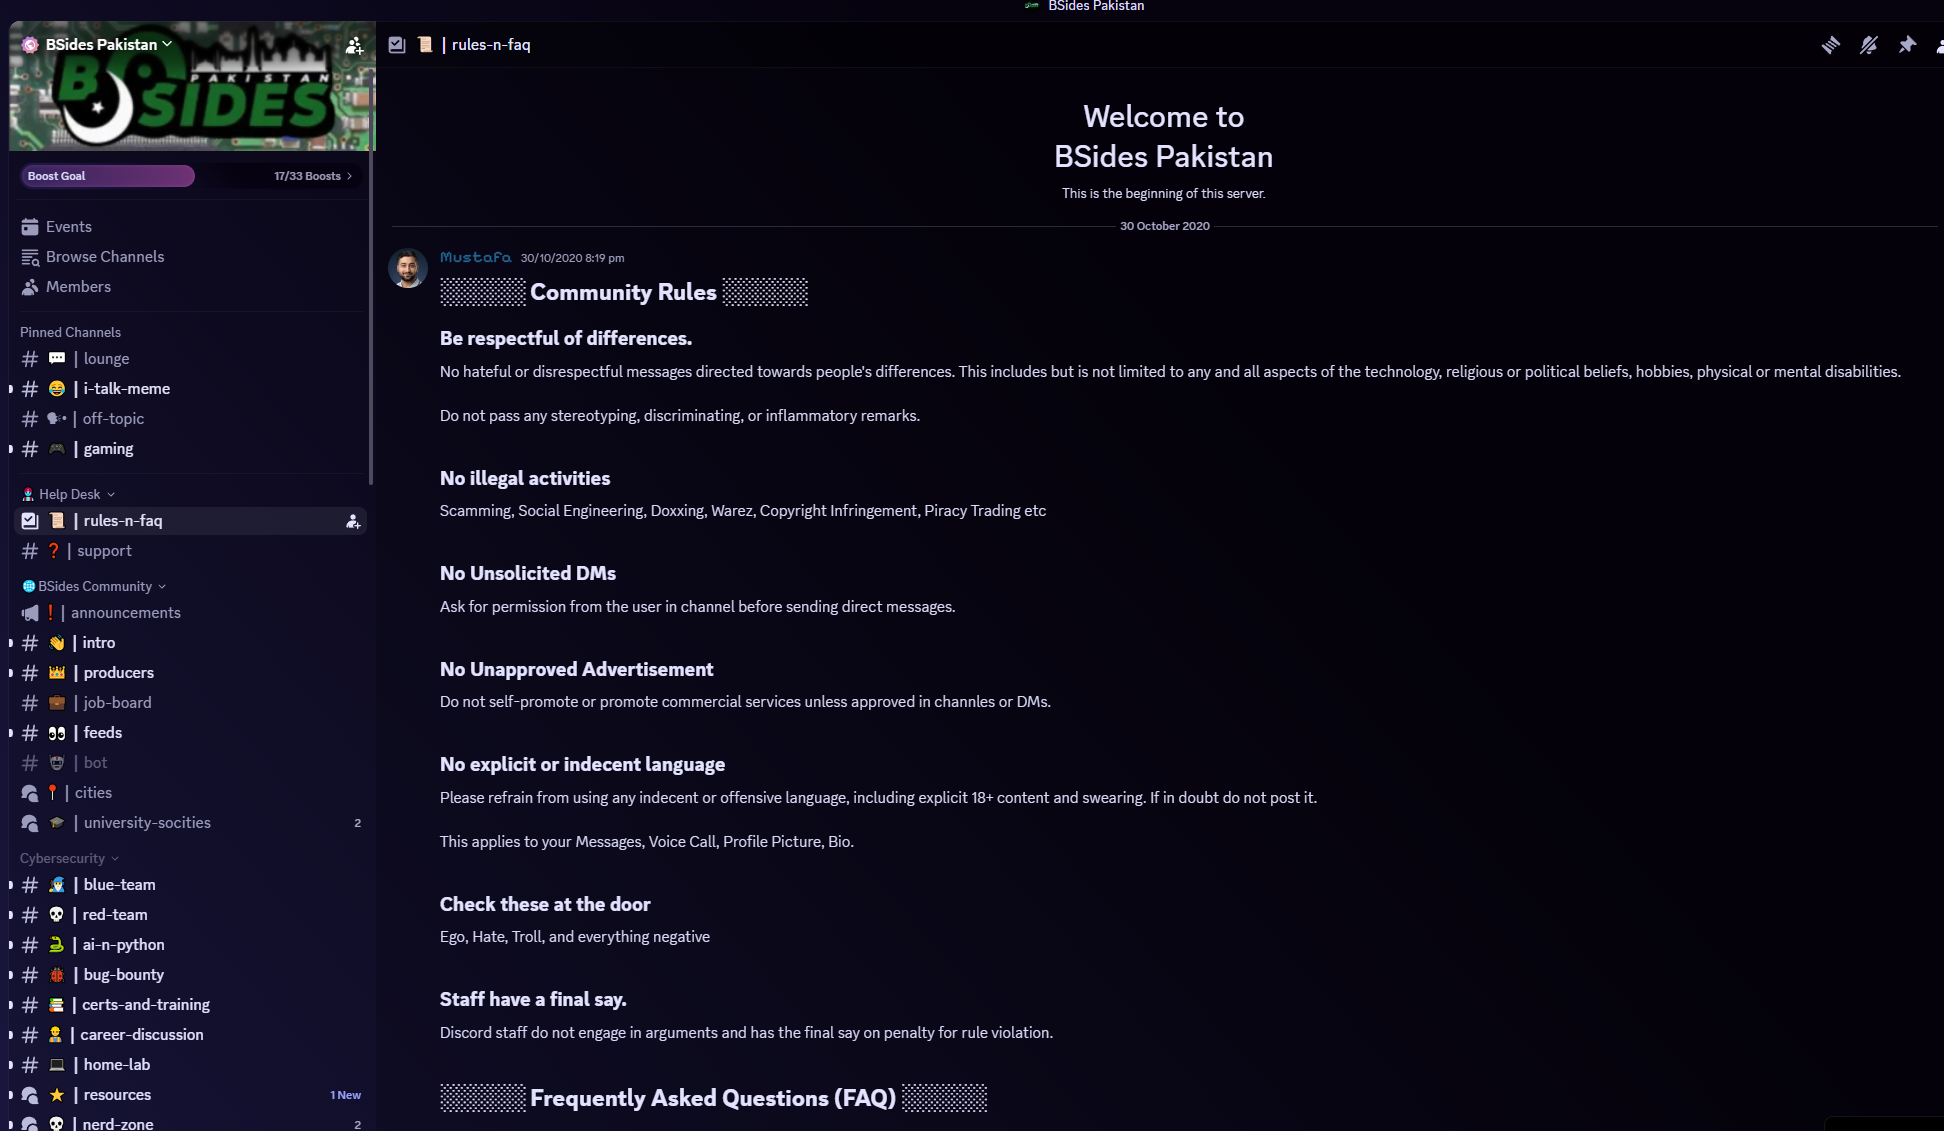Viewport: 1944px width, 1131px height.
Task: Open the blue-team channel
Action: (188, 885)
